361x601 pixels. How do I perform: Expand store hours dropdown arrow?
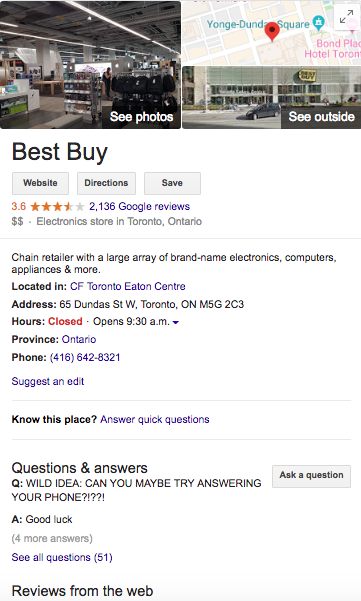coord(176,322)
